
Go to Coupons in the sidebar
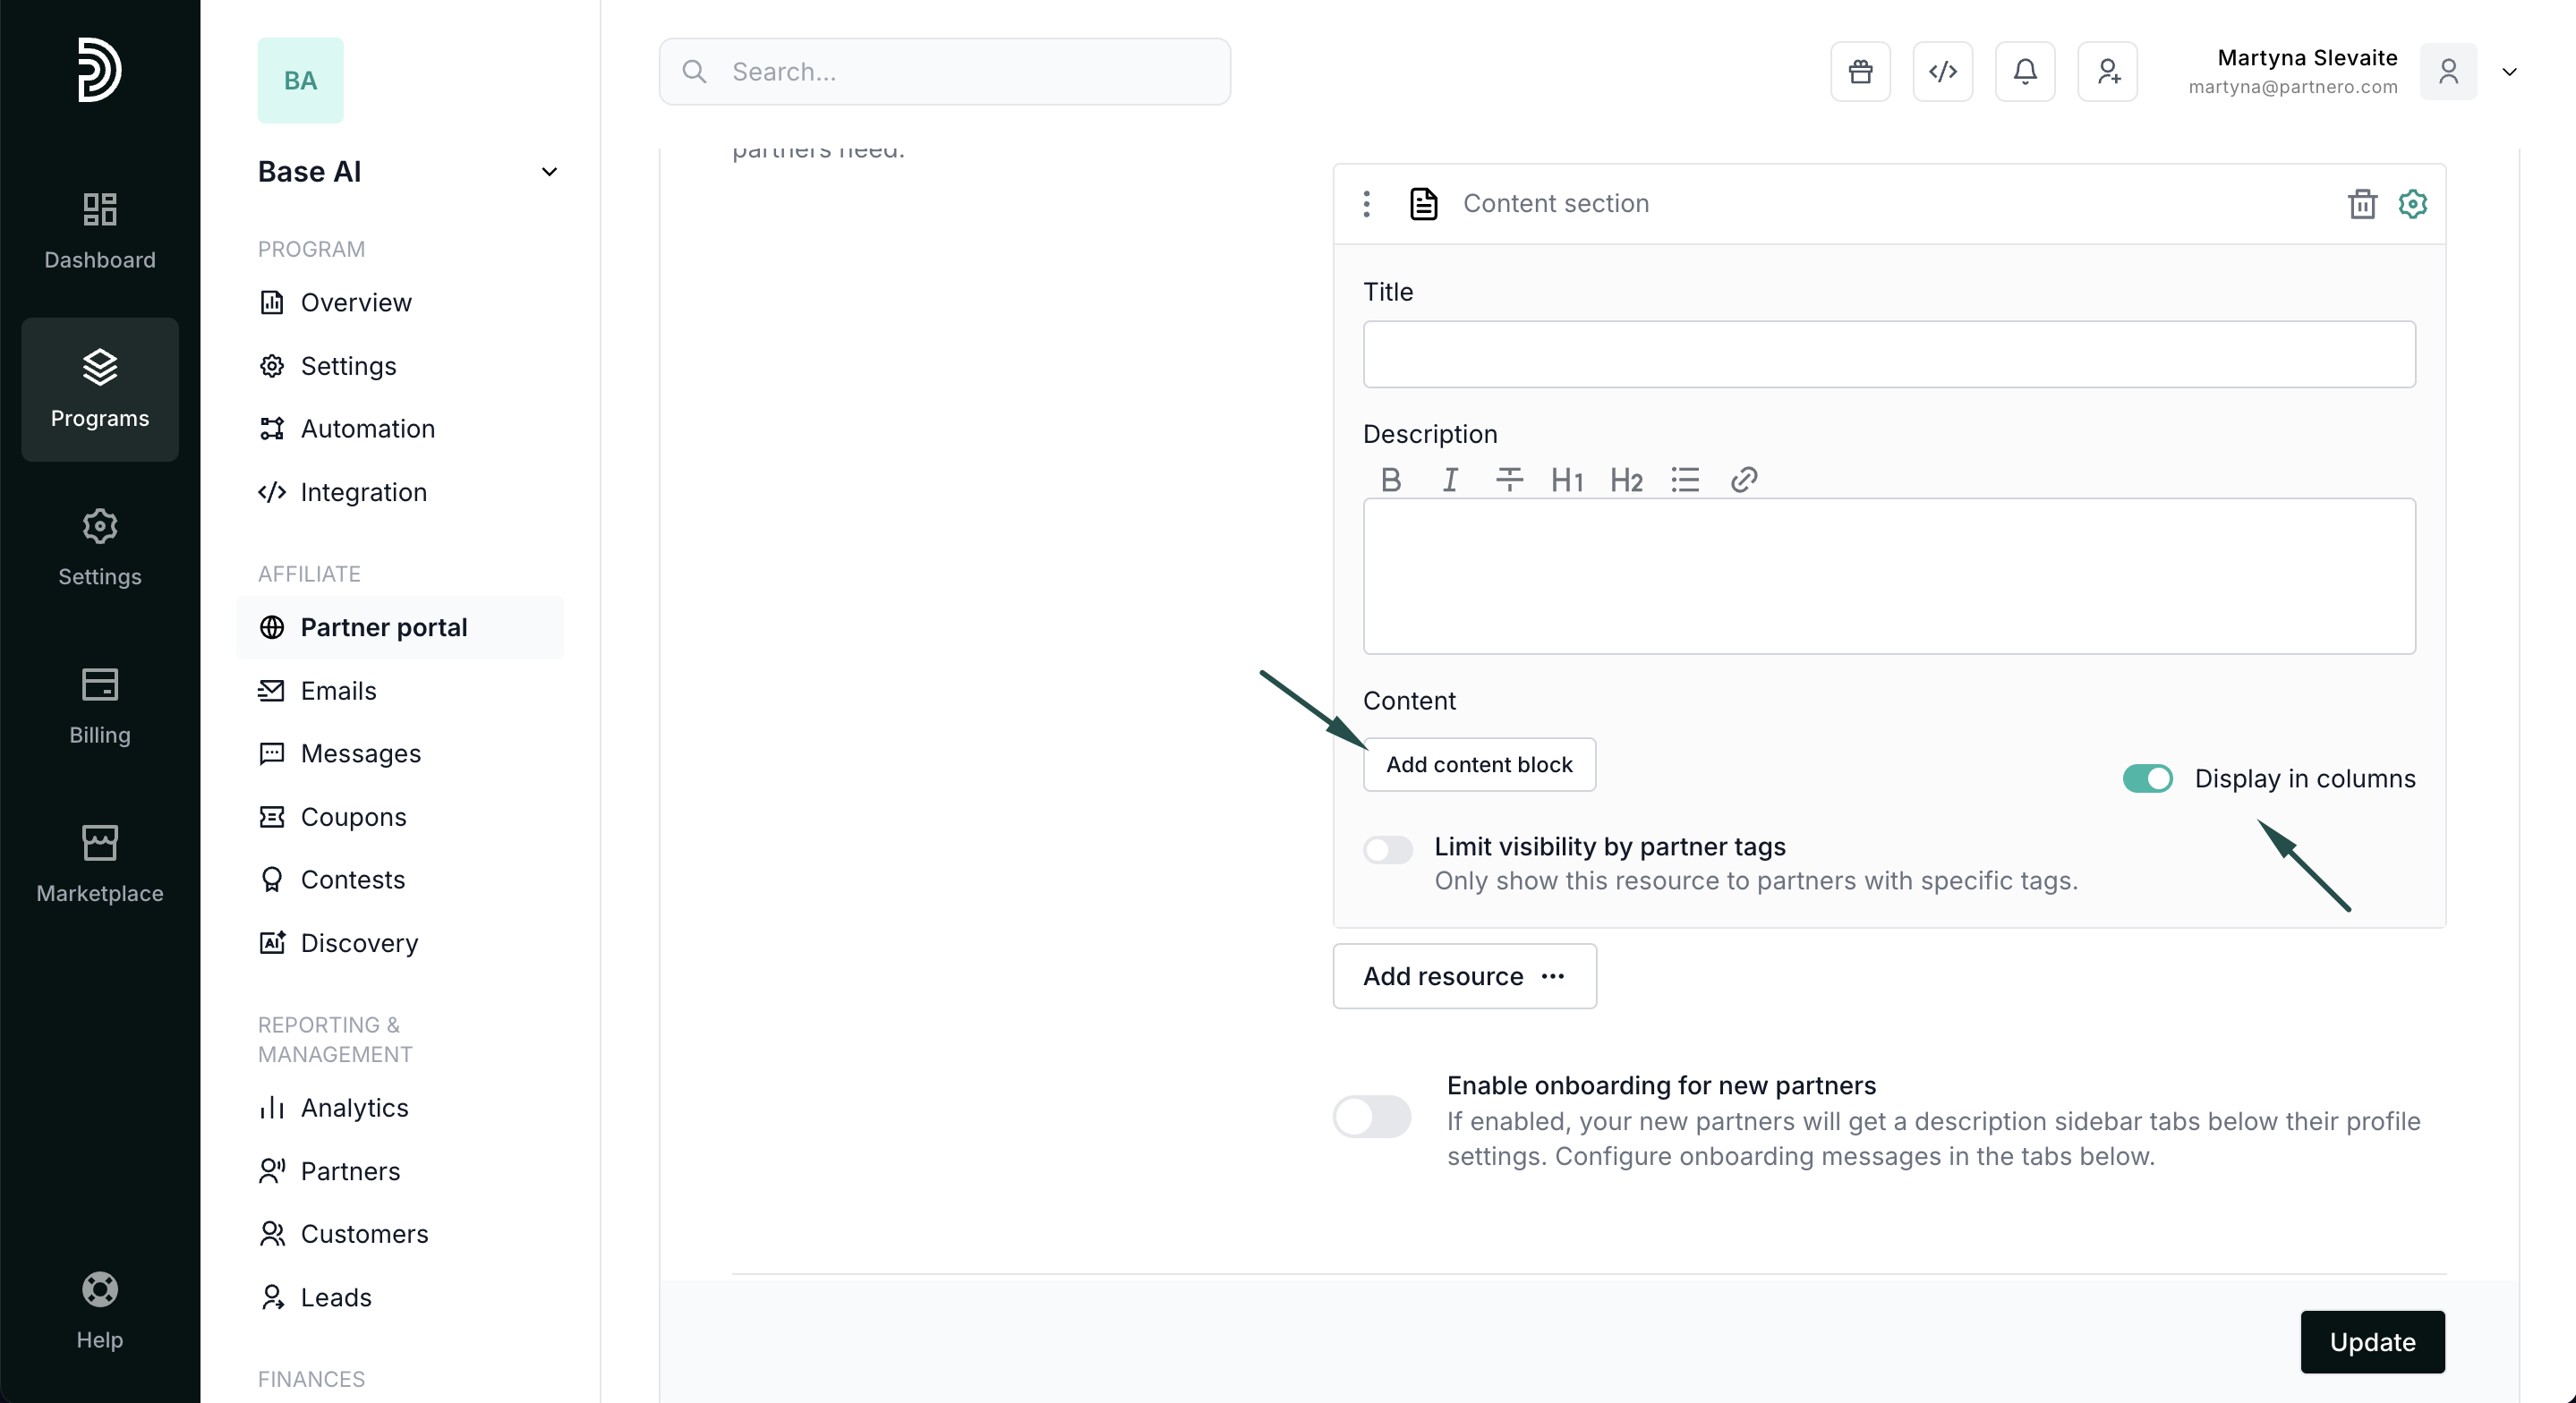[353, 817]
